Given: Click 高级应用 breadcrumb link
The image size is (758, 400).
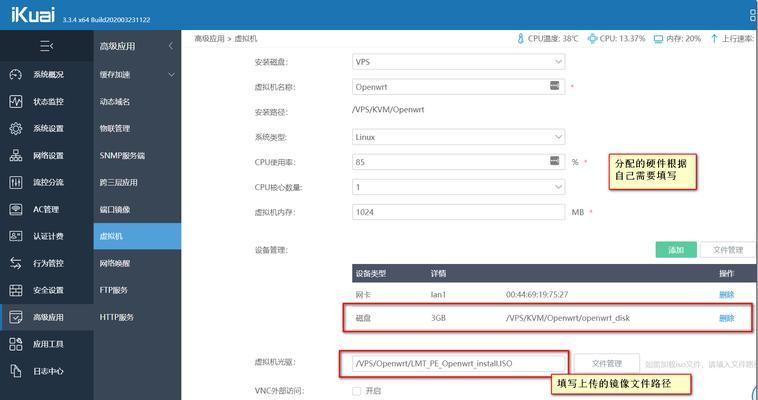Looking at the screenshot, I should pyautogui.click(x=209, y=39).
